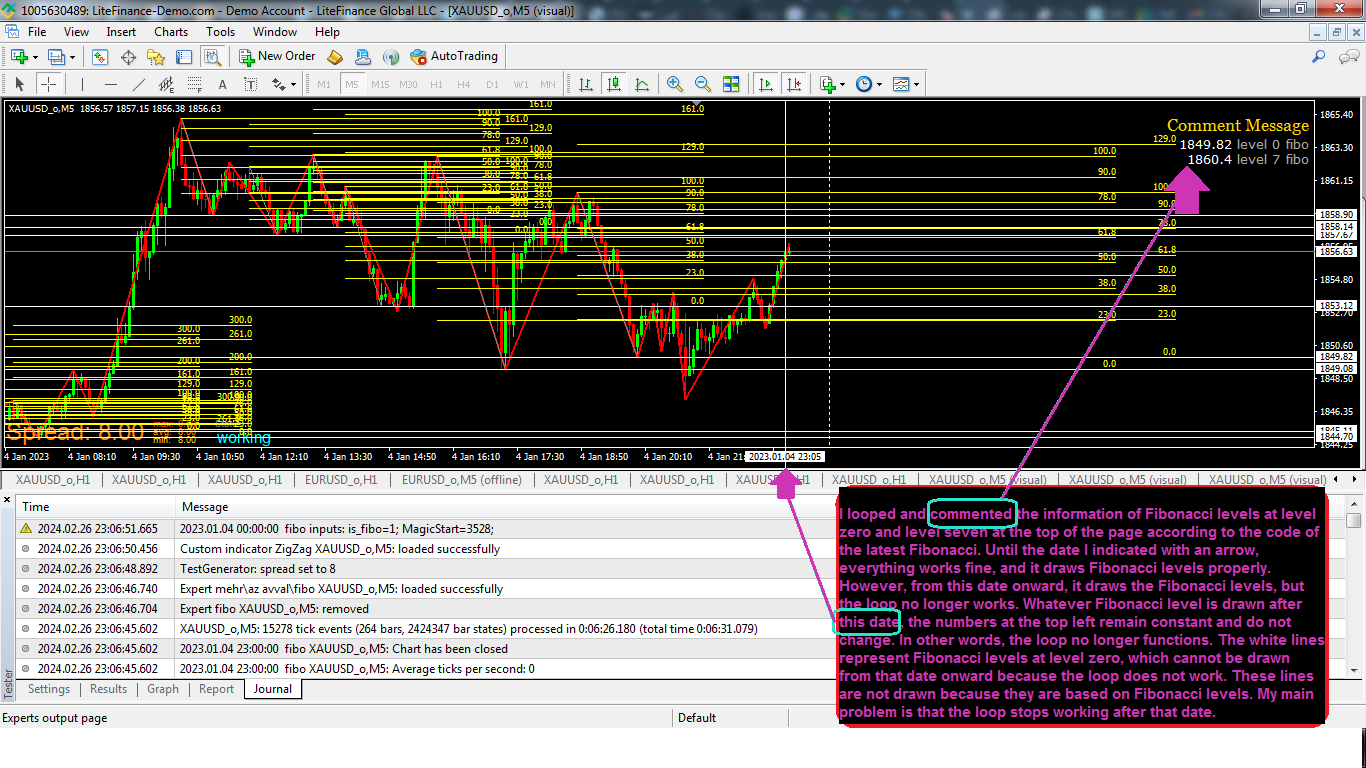Click the New Order button

[x=277, y=57]
